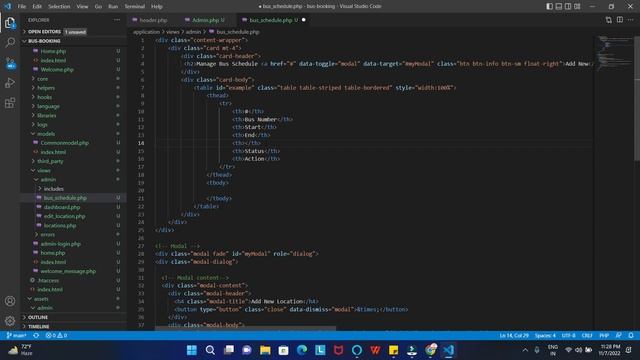The image size is (640, 360).
Task: Open the Run and Debug view
Action: click(x=10, y=83)
